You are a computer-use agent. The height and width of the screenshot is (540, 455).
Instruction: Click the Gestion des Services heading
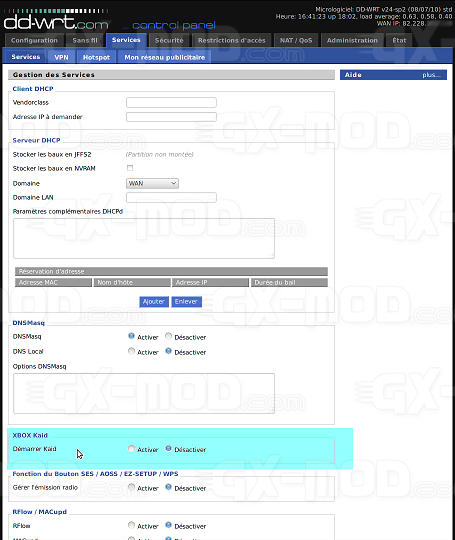coord(53,75)
